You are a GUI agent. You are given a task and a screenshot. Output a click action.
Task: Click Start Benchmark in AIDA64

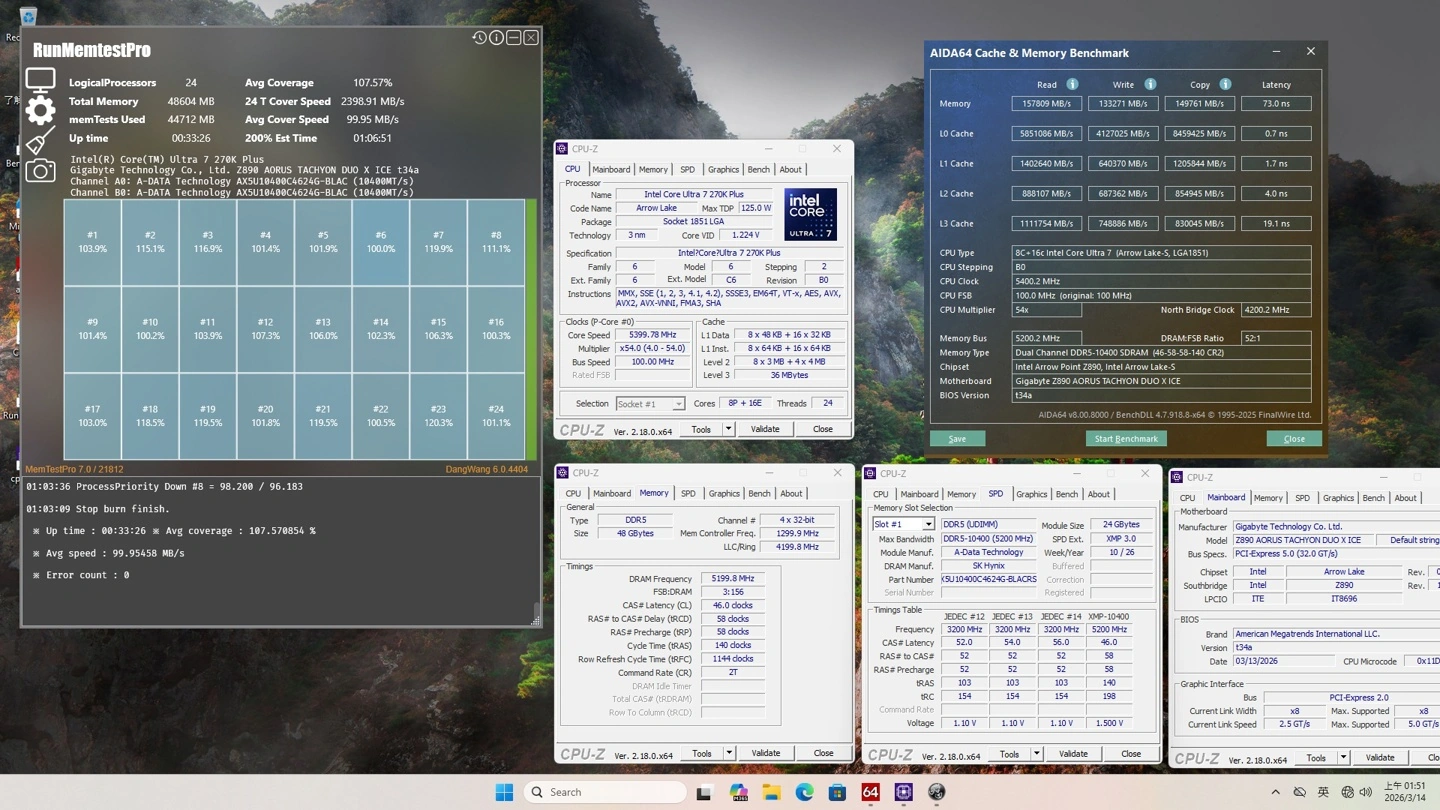coord(1126,438)
